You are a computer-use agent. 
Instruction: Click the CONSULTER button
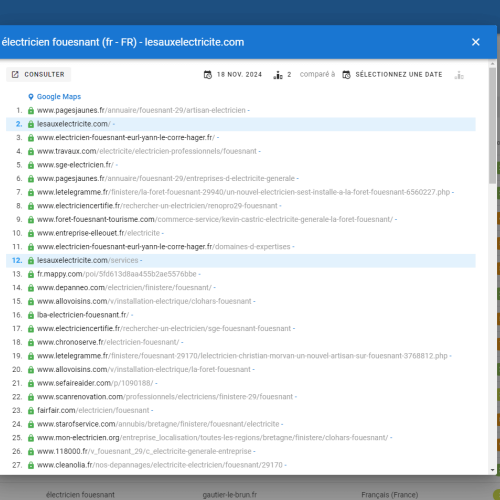[38, 74]
